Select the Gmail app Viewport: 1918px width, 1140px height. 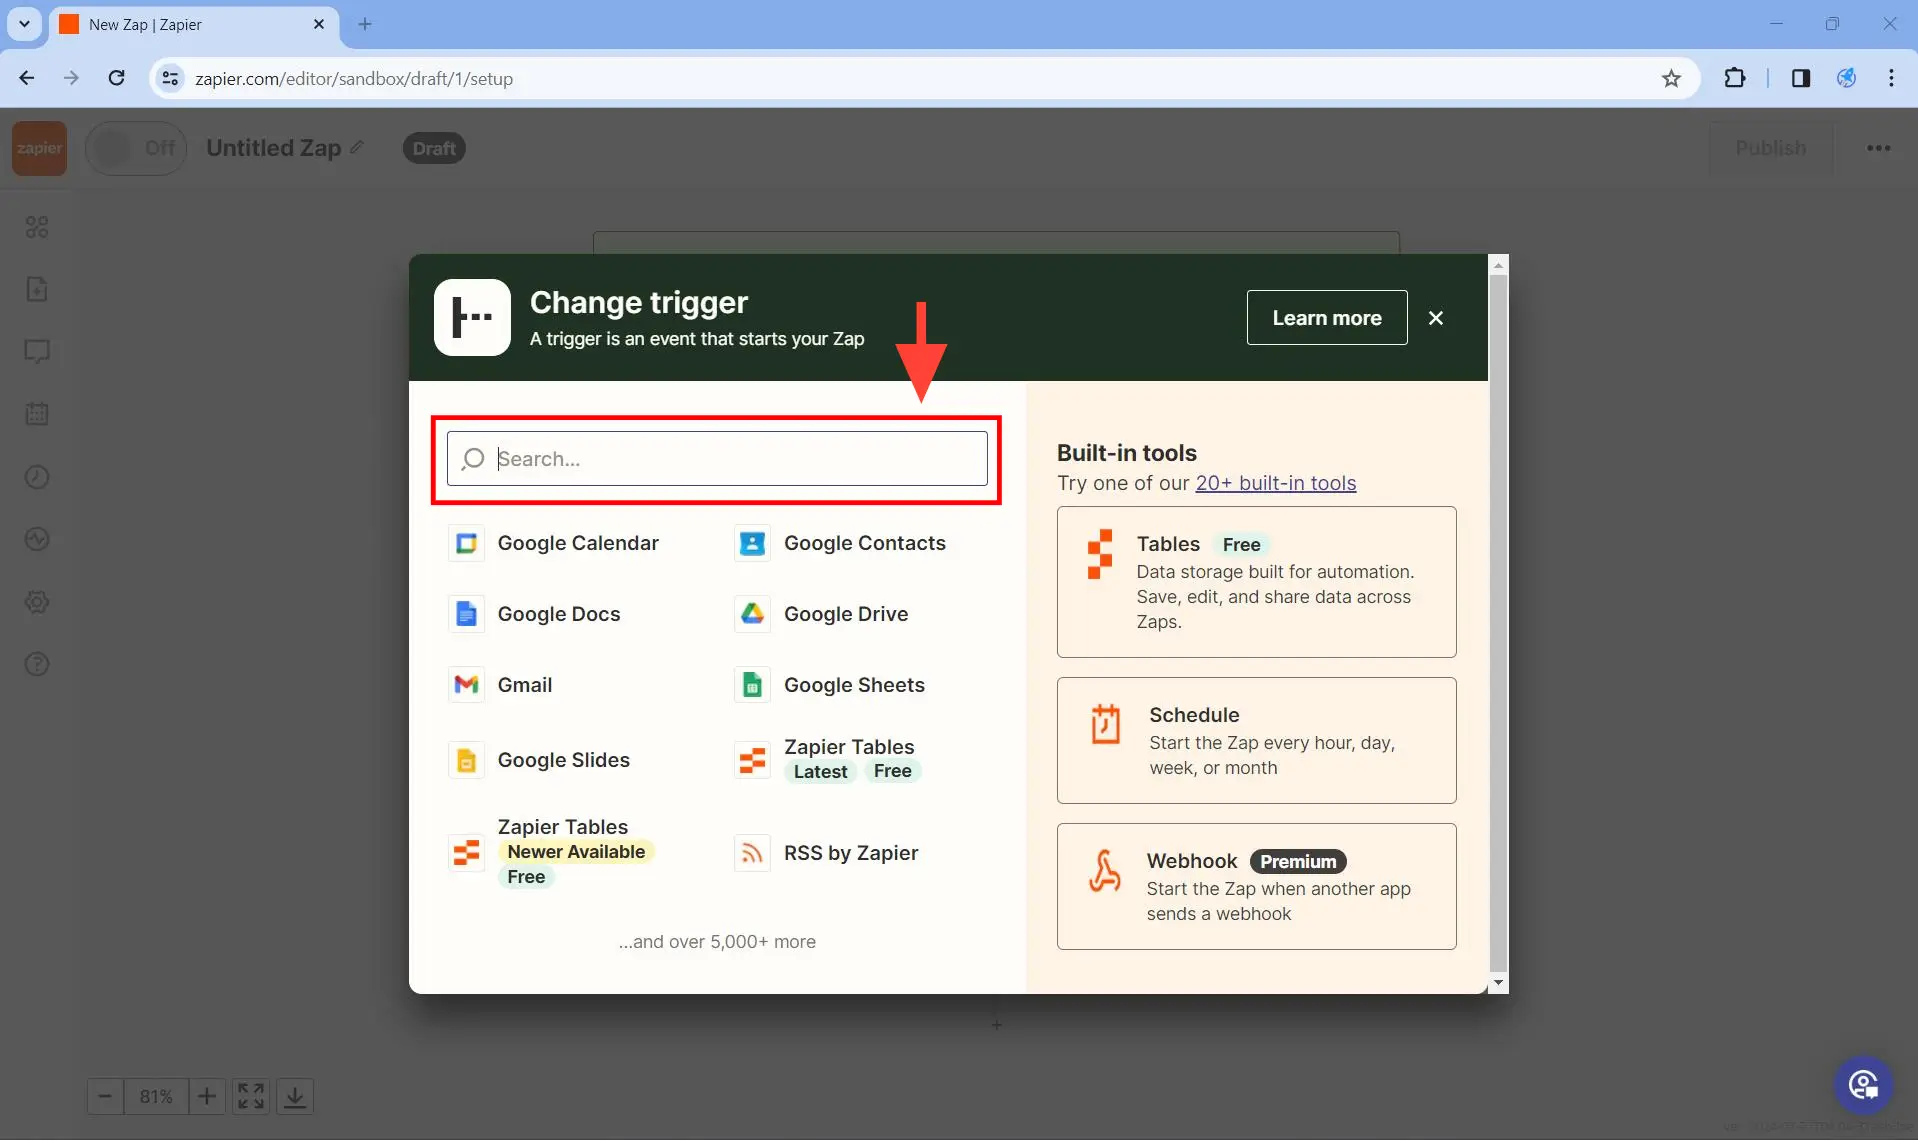pos(501,685)
